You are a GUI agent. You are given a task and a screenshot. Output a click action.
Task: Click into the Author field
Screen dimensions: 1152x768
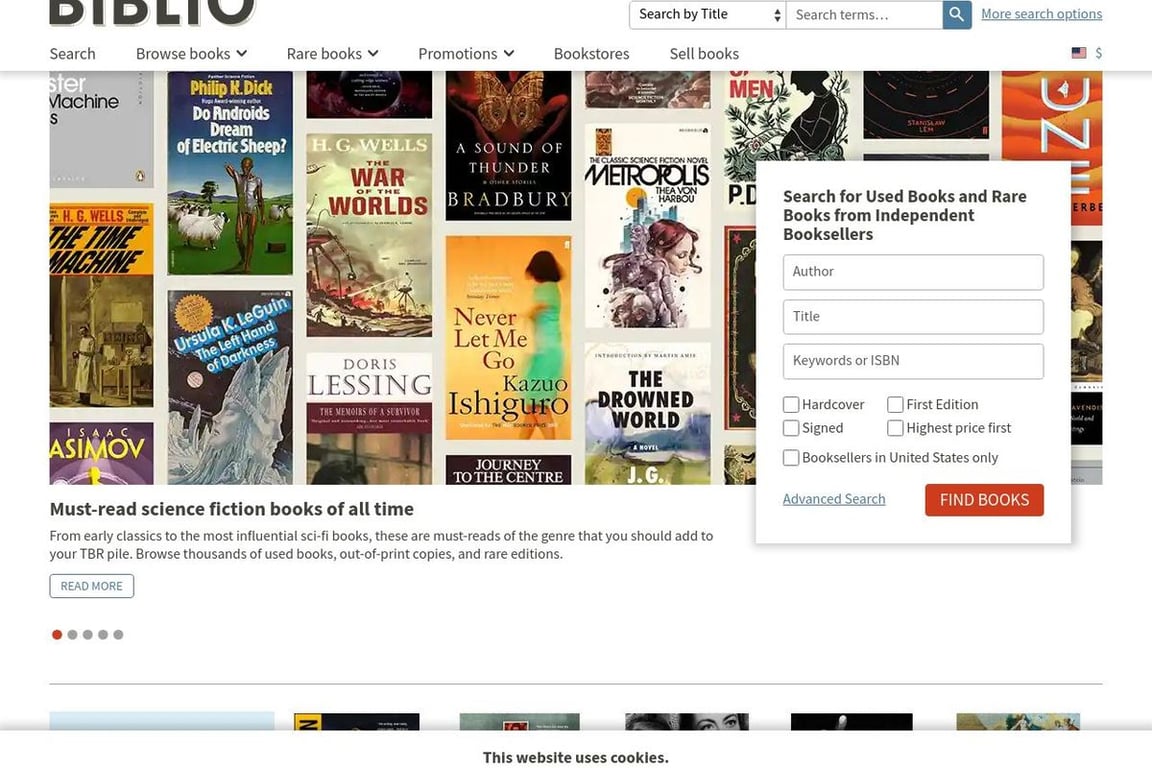point(912,272)
